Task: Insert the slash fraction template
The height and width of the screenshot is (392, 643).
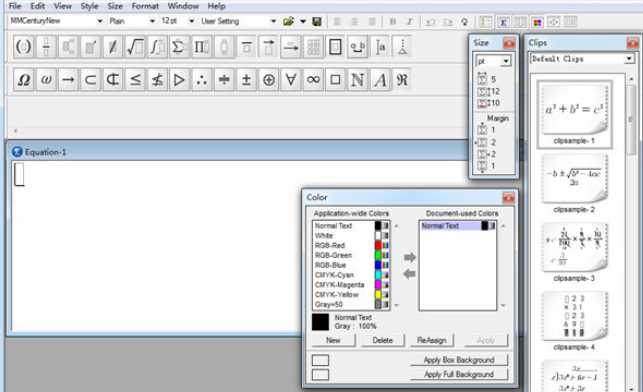Action: pos(112,47)
